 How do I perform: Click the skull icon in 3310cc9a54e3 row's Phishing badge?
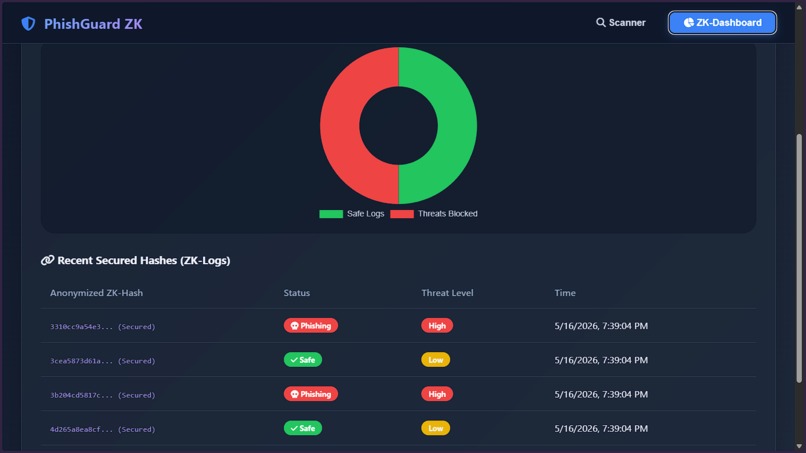(295, 325)
